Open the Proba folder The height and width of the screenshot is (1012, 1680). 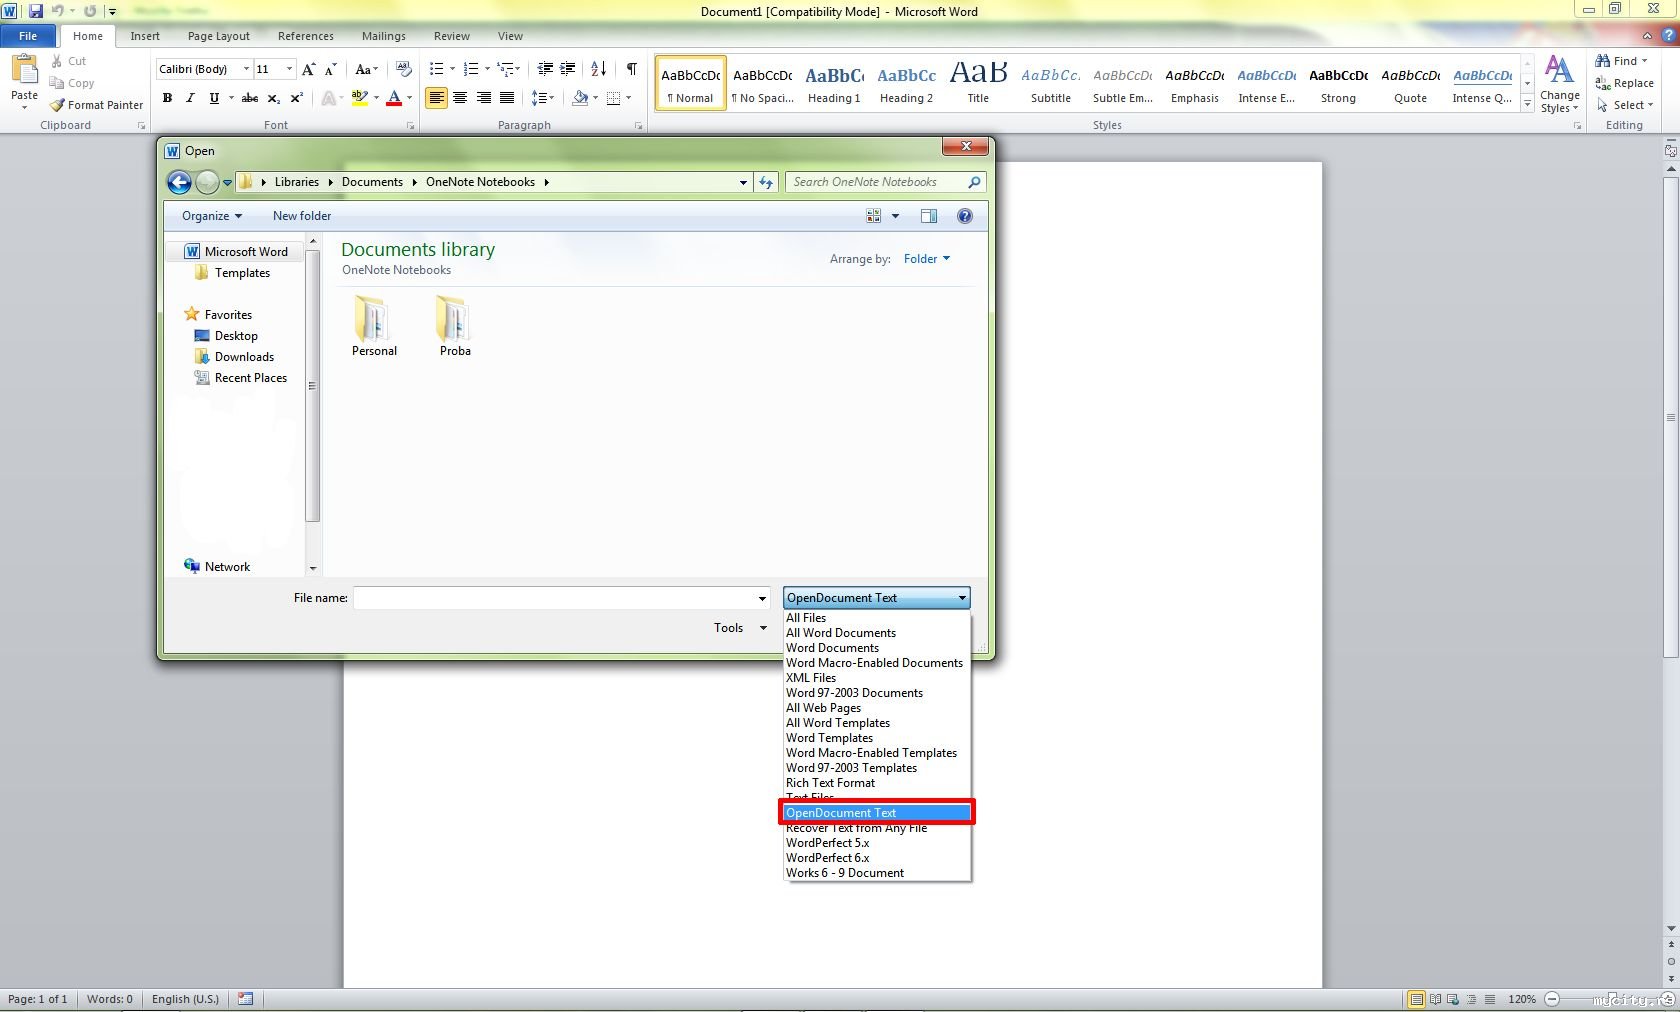point(455,326)
